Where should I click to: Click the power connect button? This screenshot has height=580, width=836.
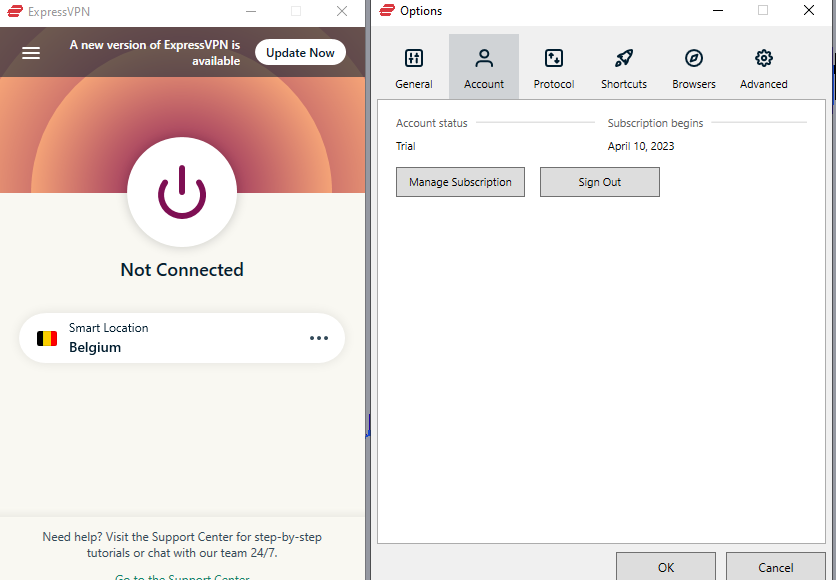(182, 192)
